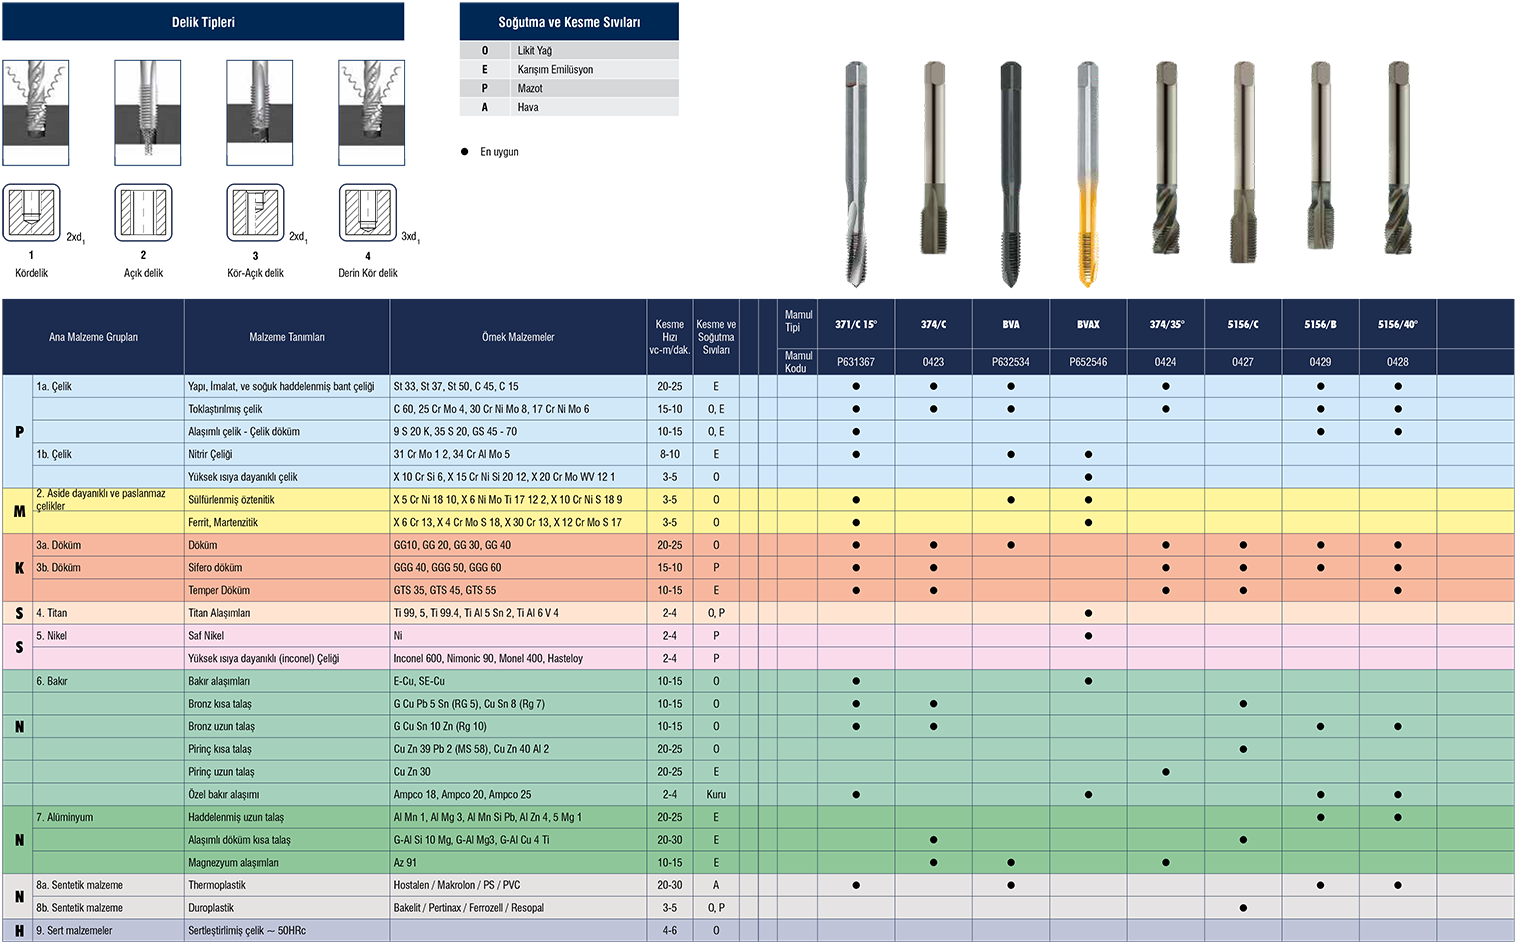The image size is (1516, 942).
Task: Open the Delik Tipleri header
Action: coord(203,22)
